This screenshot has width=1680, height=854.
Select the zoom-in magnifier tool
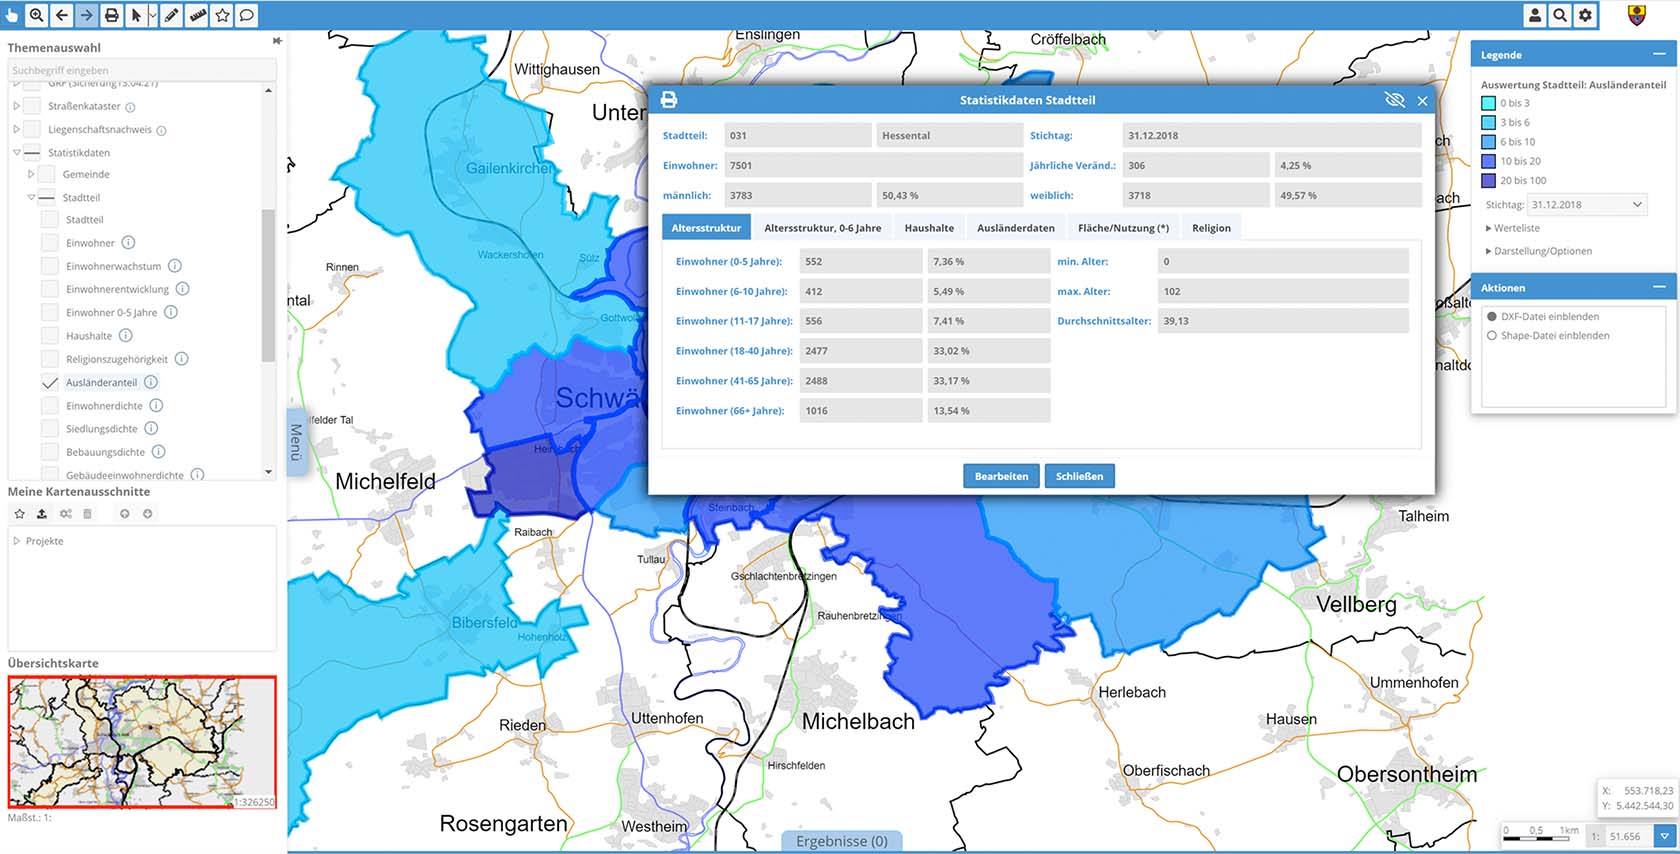click(x=36, y=15)
